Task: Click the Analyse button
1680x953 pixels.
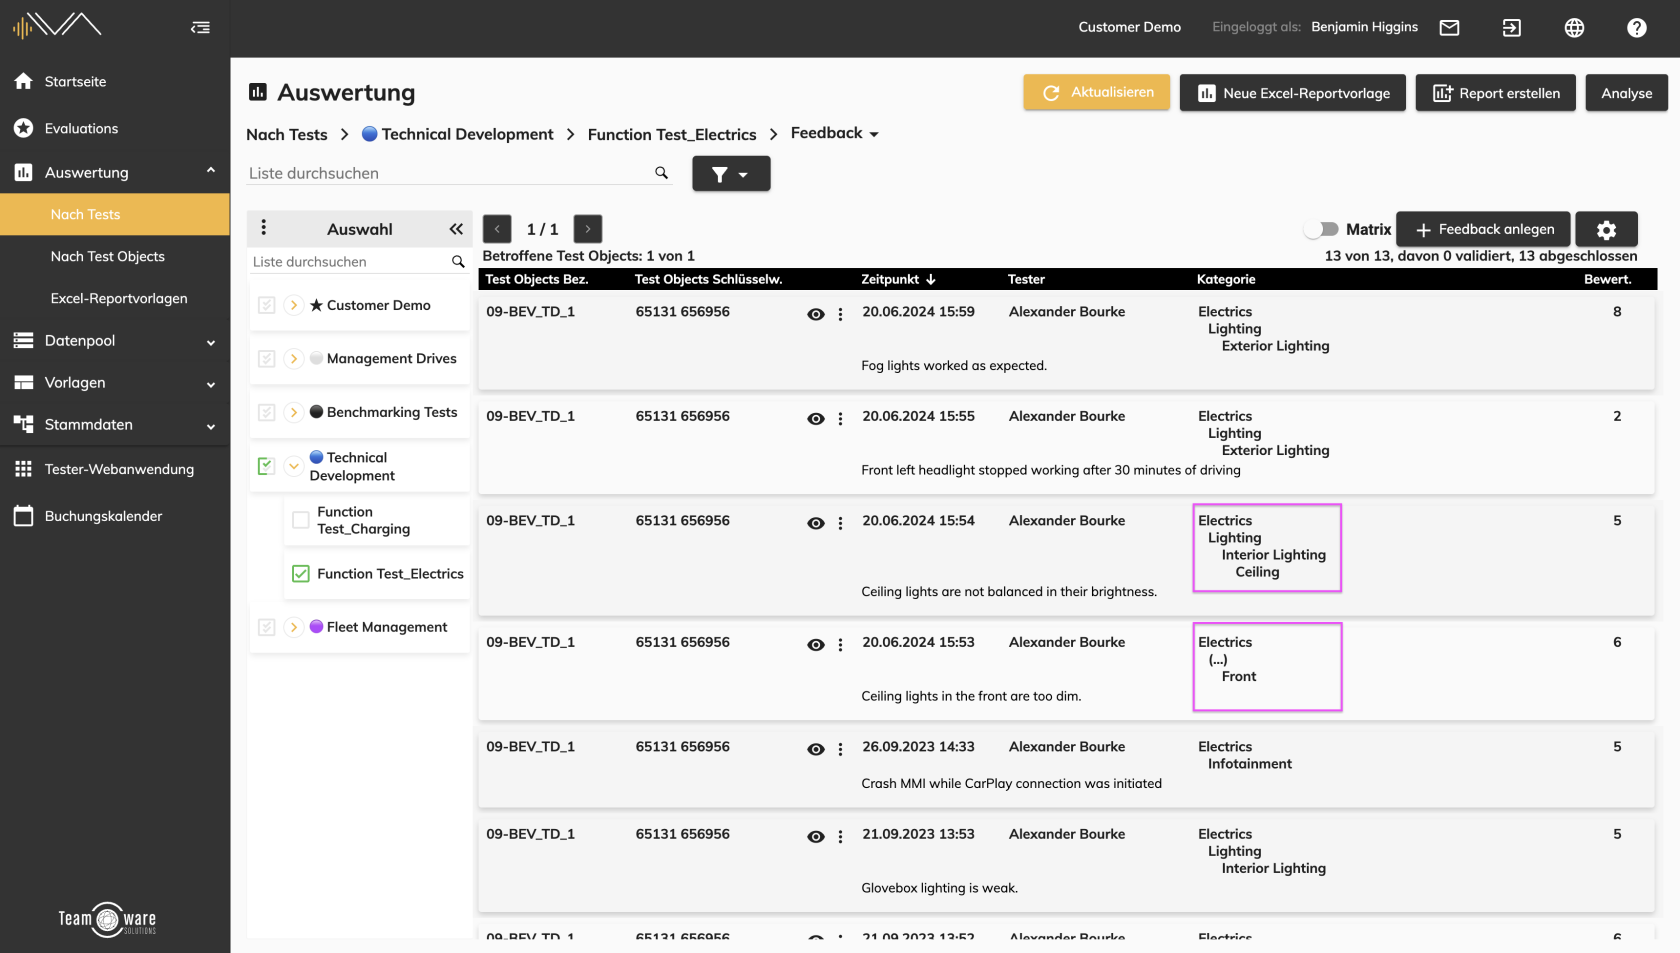Action: [x=1626, y=93]
